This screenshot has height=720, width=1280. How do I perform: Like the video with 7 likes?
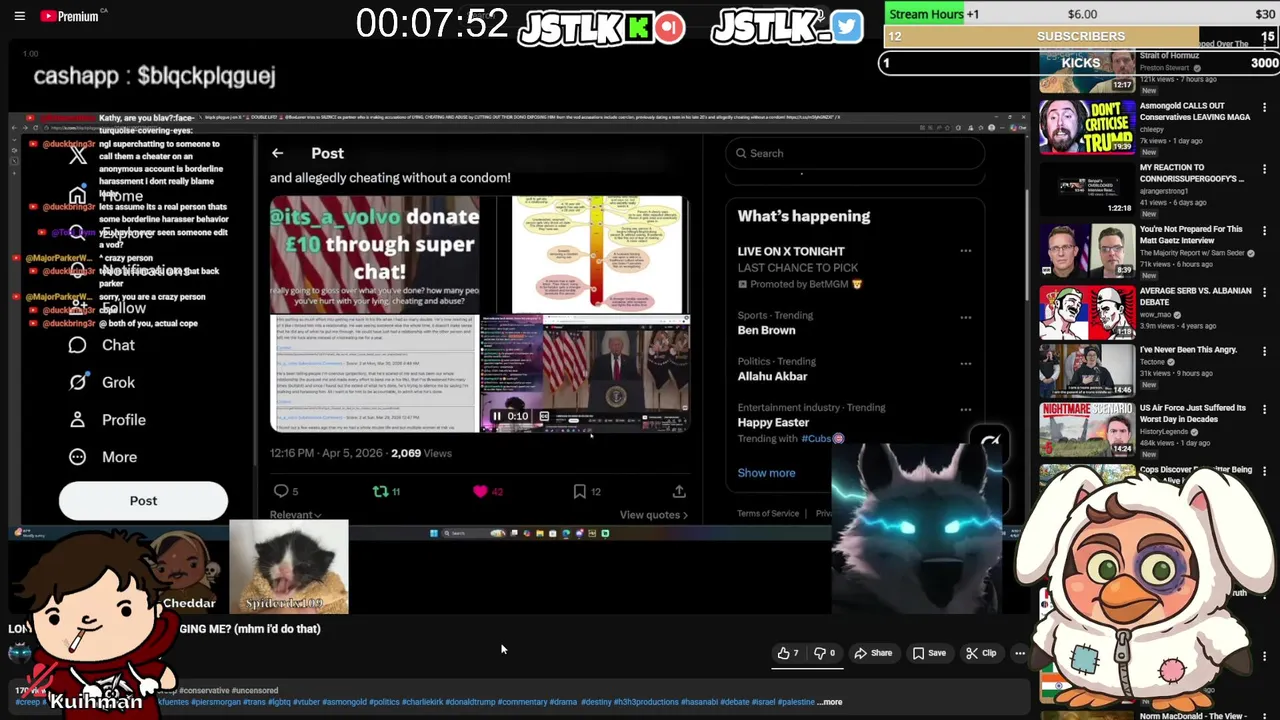(x=788, y=653)
